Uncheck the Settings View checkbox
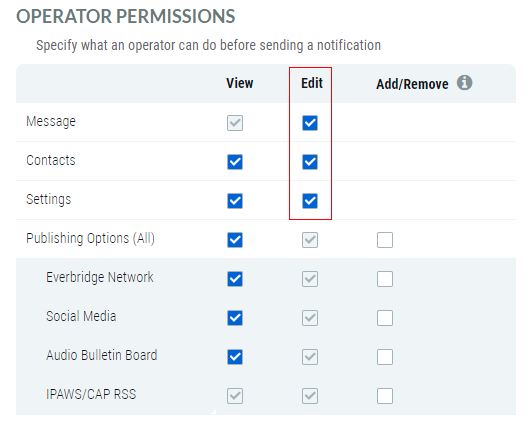The image size is (529, 432). click(235, 201)
